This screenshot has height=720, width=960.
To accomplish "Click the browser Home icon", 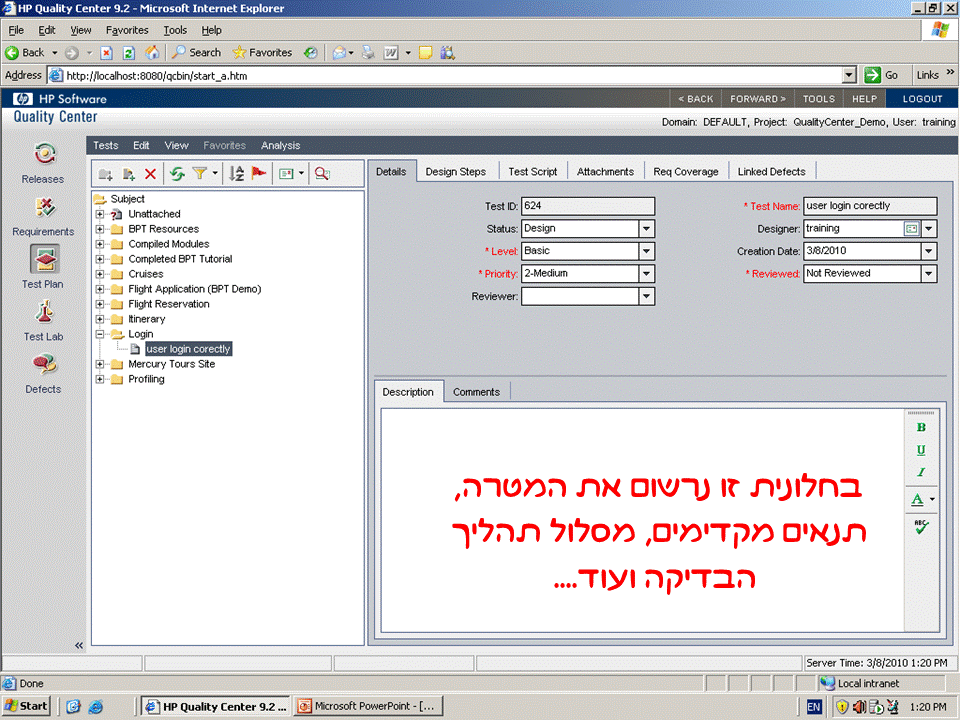I will point(152,53).
